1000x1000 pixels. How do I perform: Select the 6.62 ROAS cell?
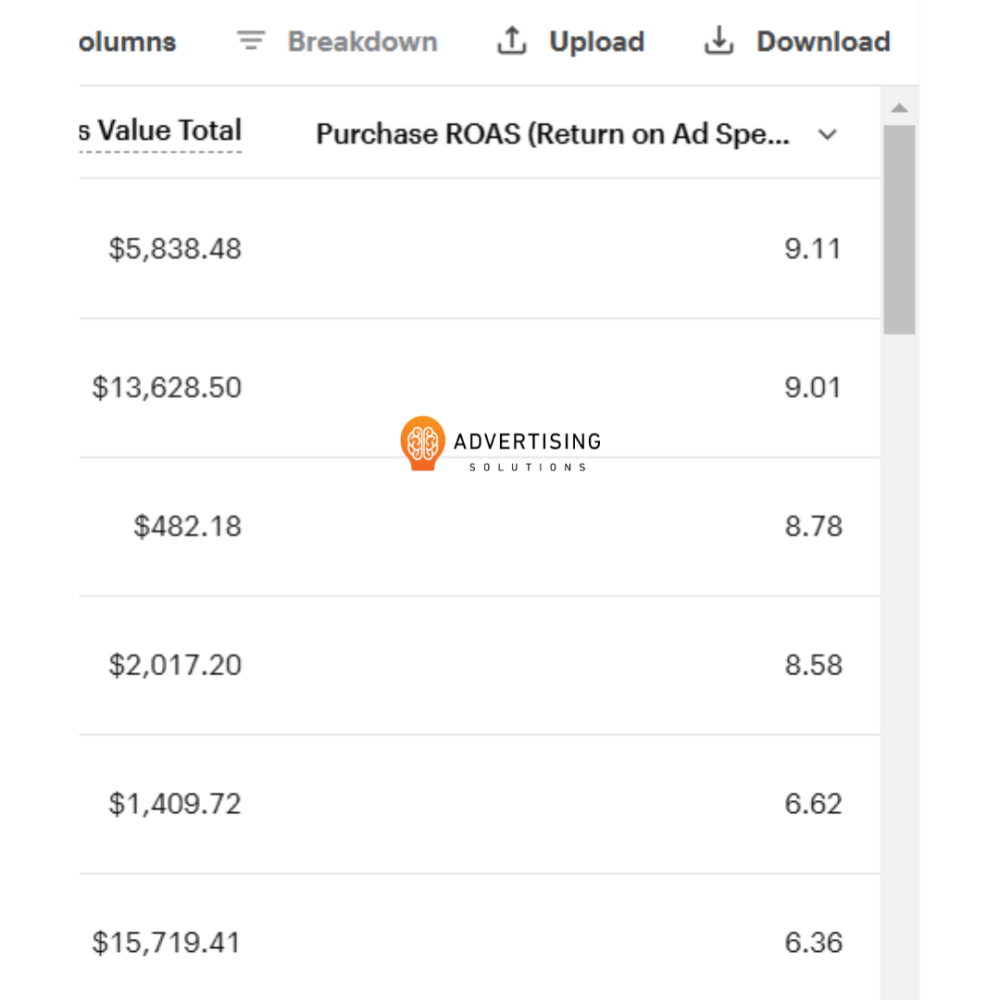[x=813, y=804]
